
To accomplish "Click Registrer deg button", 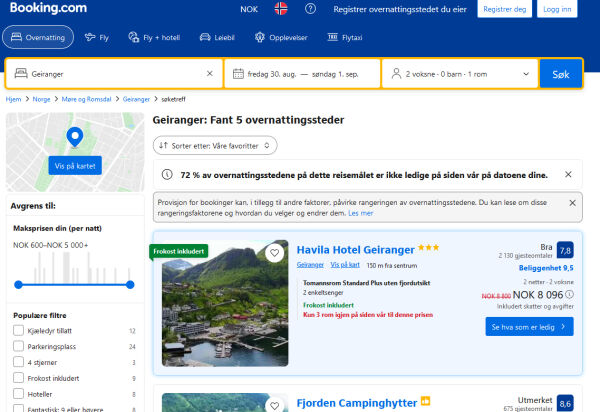I will tap(505, 9).
